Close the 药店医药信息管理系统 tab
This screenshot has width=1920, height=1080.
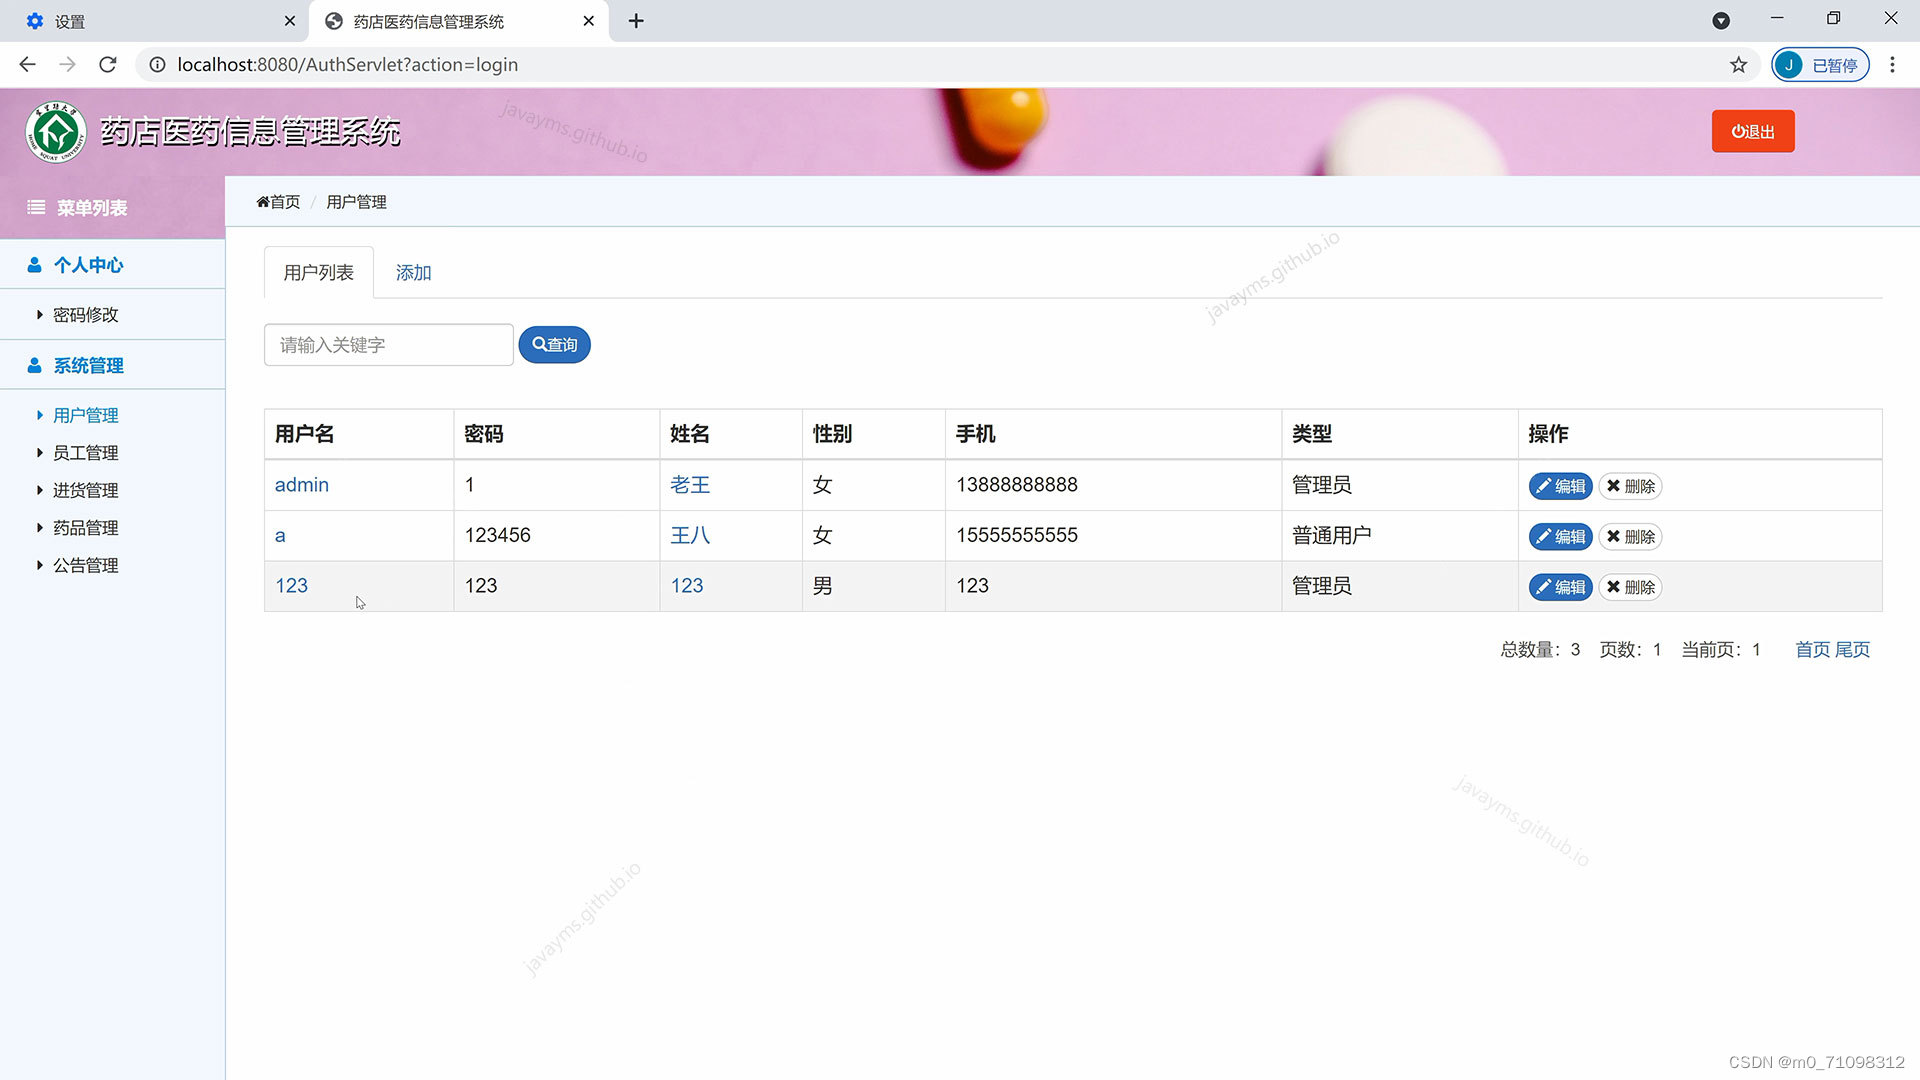pos(588,21)
